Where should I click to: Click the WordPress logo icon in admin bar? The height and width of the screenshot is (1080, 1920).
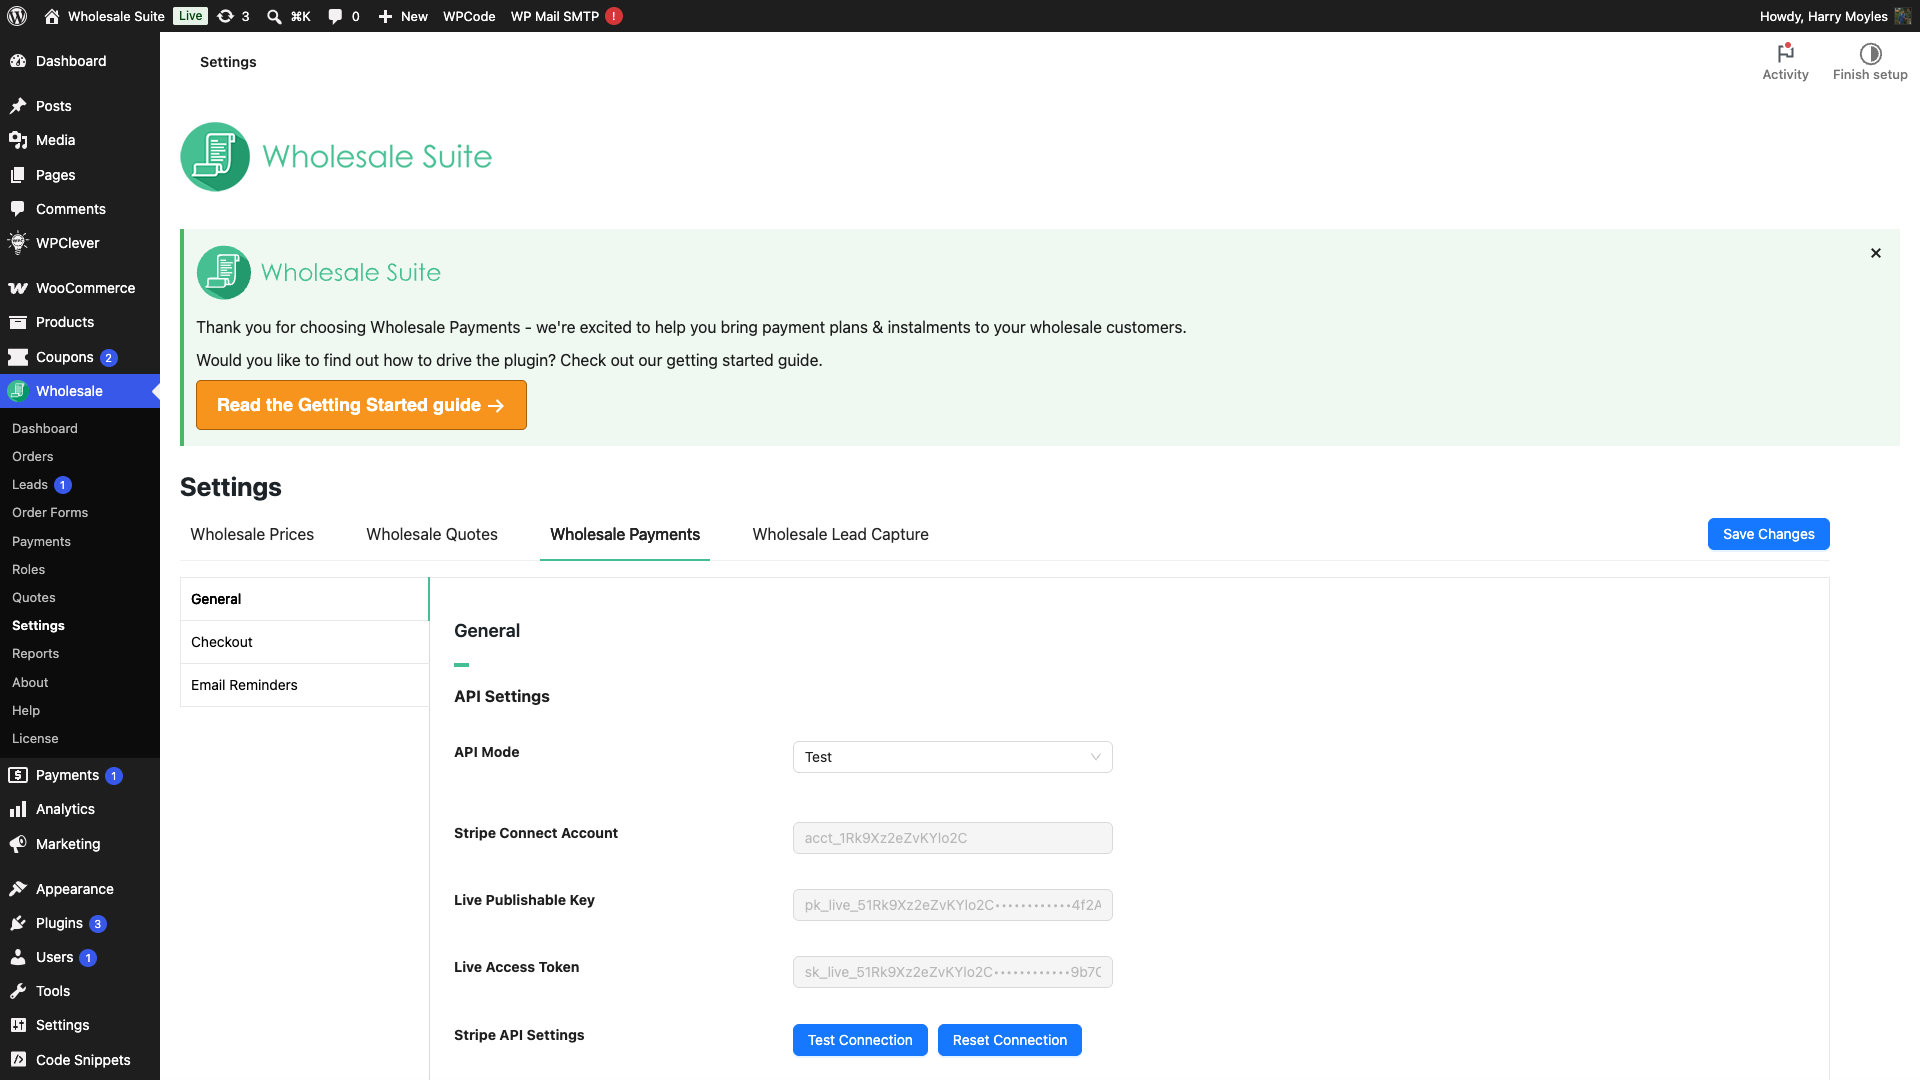click(17, 16)
